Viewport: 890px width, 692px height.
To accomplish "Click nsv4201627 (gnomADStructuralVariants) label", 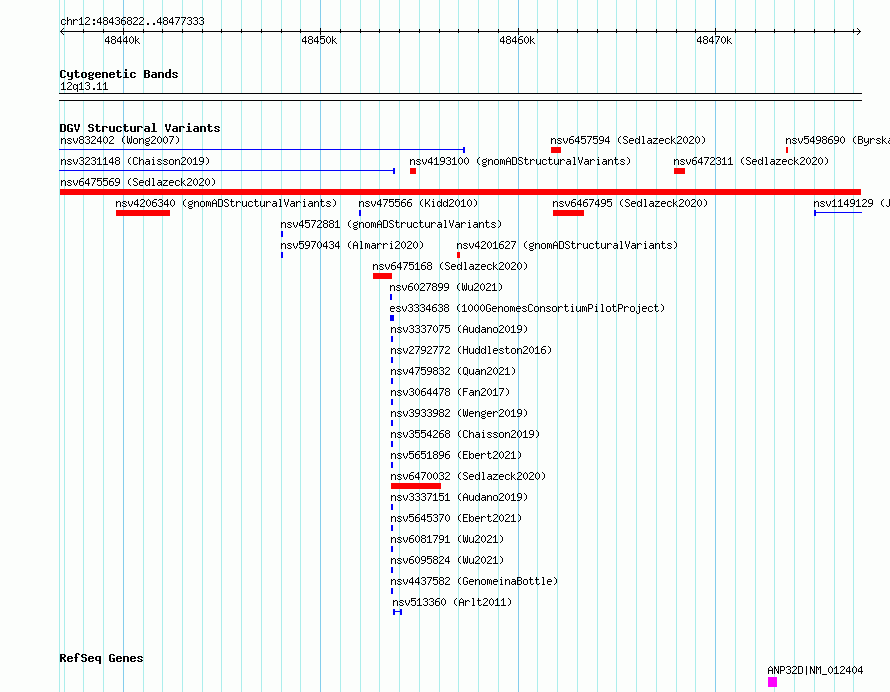I will coord(567,245).
